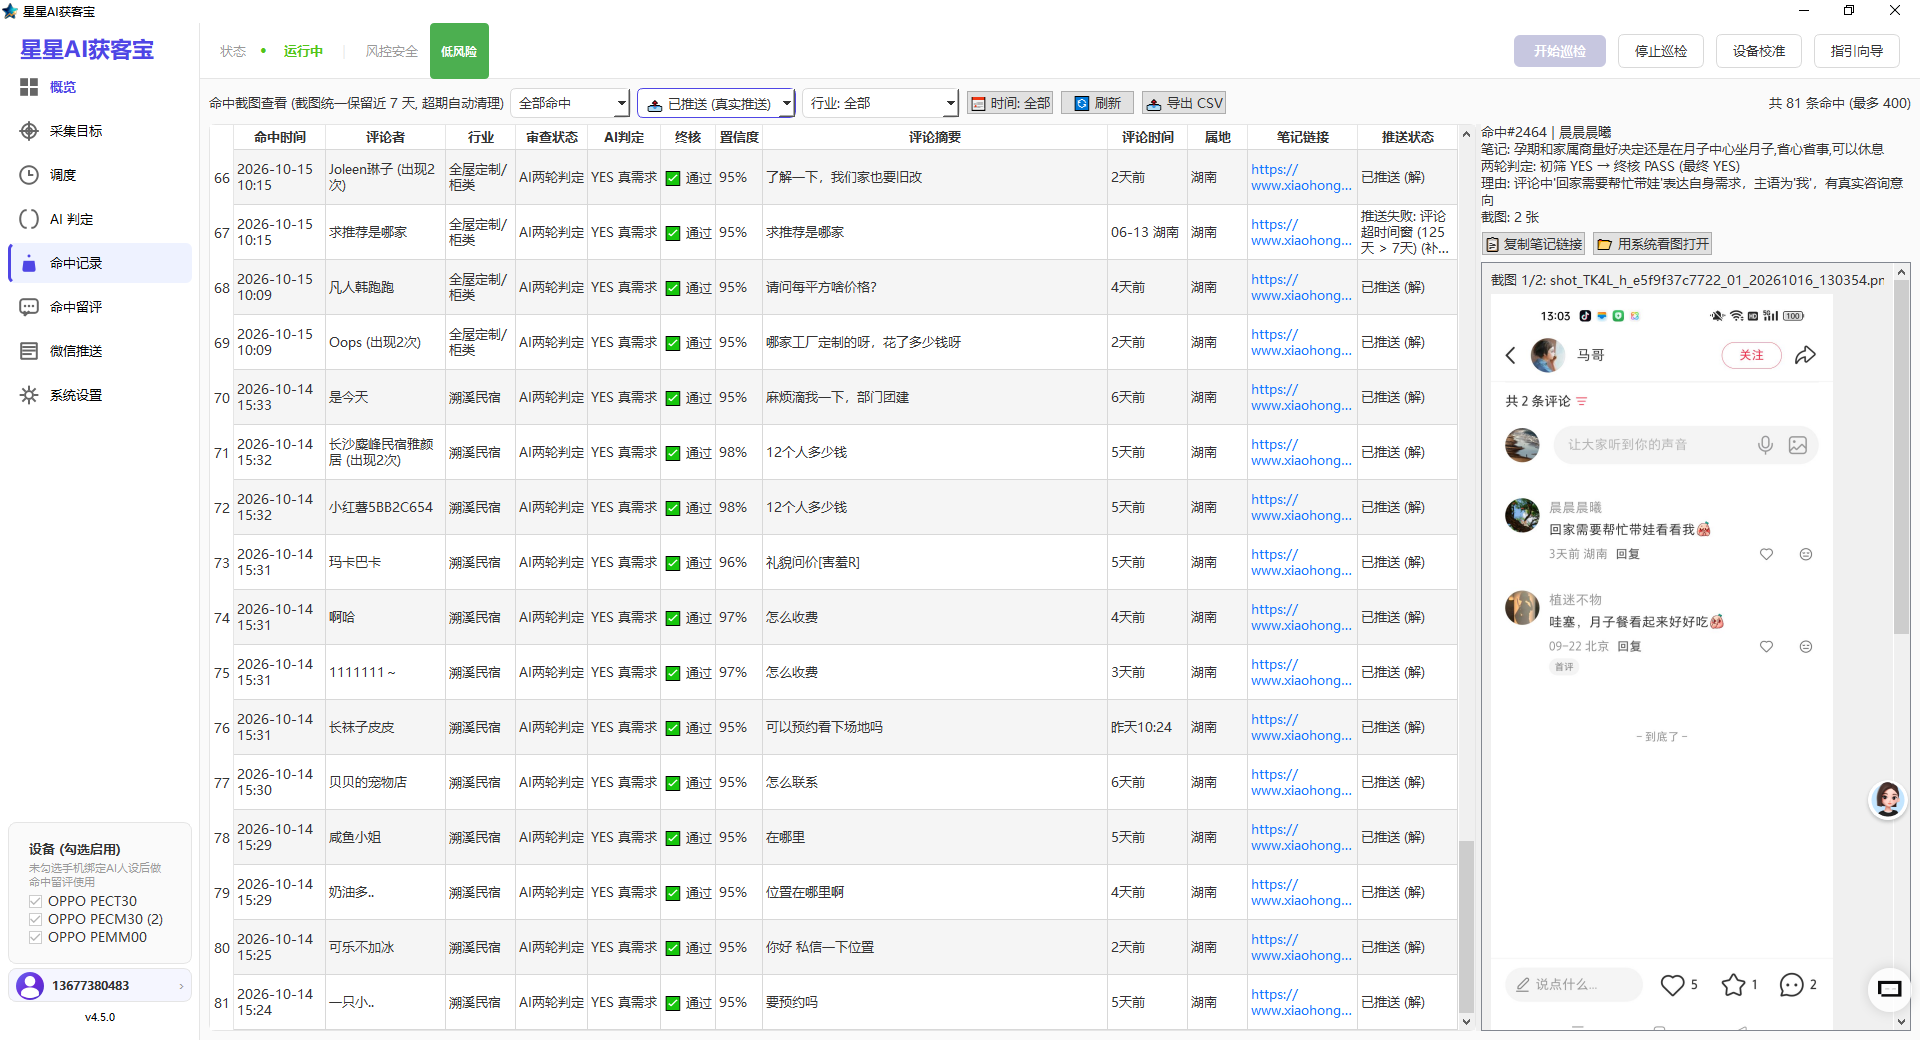
Task: Sort by the 置信度 column header
Action: [739, 137]
